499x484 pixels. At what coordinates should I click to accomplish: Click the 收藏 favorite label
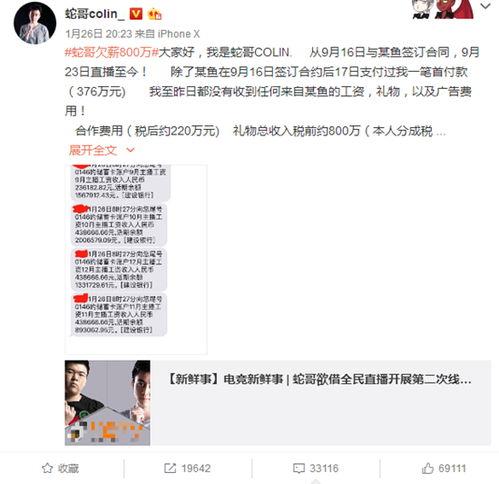(68, 468)
